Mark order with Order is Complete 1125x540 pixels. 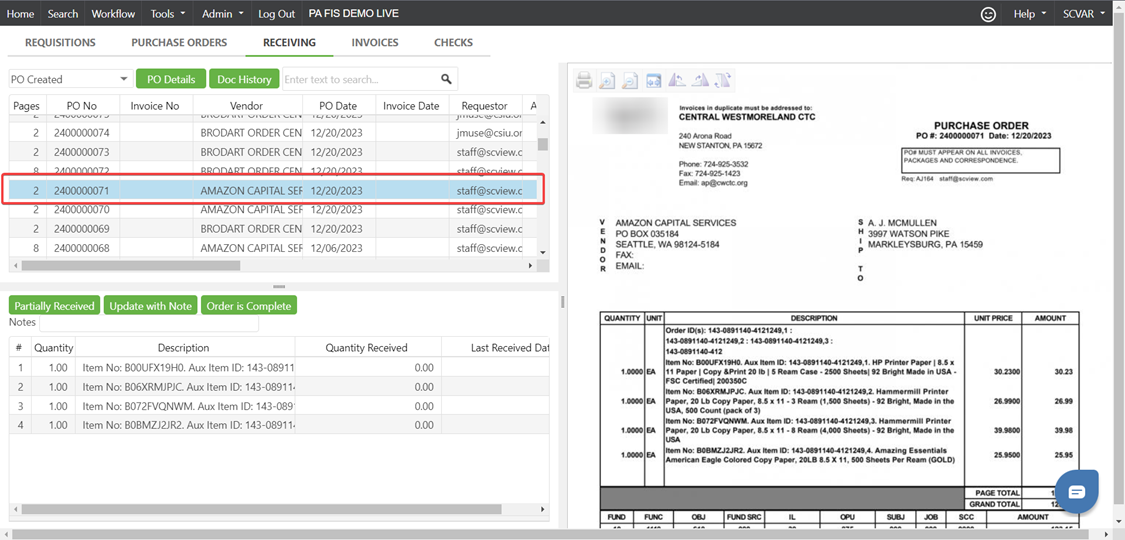click(x=248, y=306)
